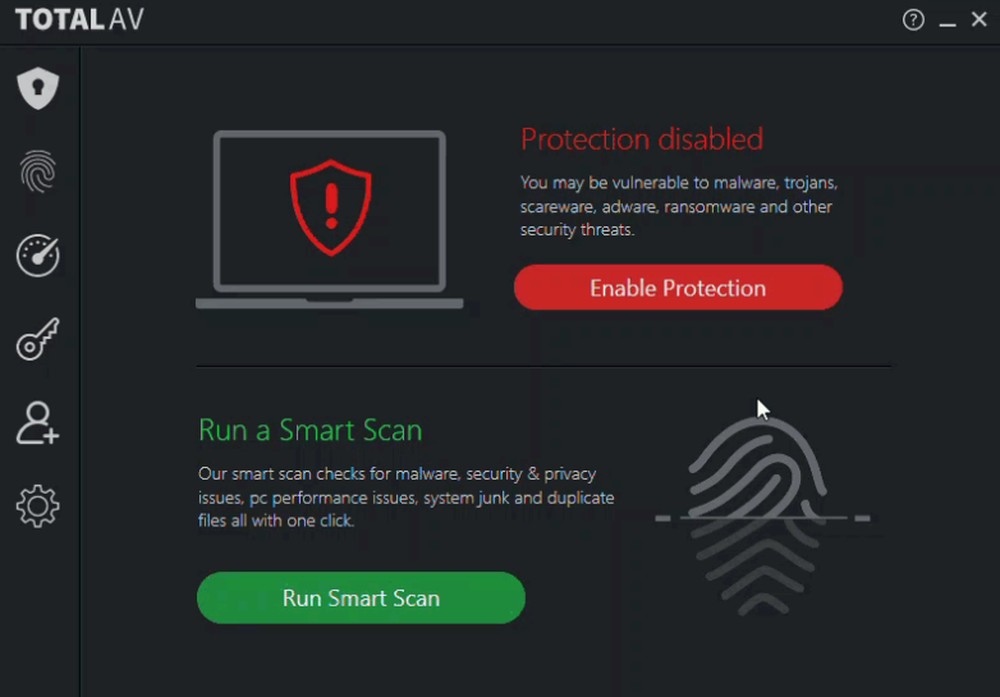Open the key password vault section
This screenshot has width=1000, height=697.
pyautogui.click(x=38, y=339)
